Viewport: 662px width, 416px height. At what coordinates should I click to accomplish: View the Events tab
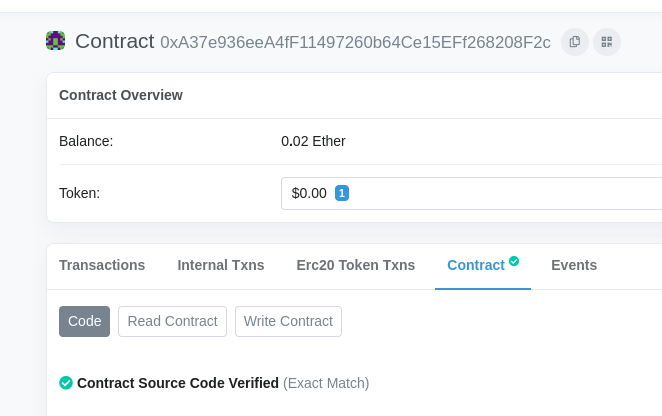click(x=574, y=265)
